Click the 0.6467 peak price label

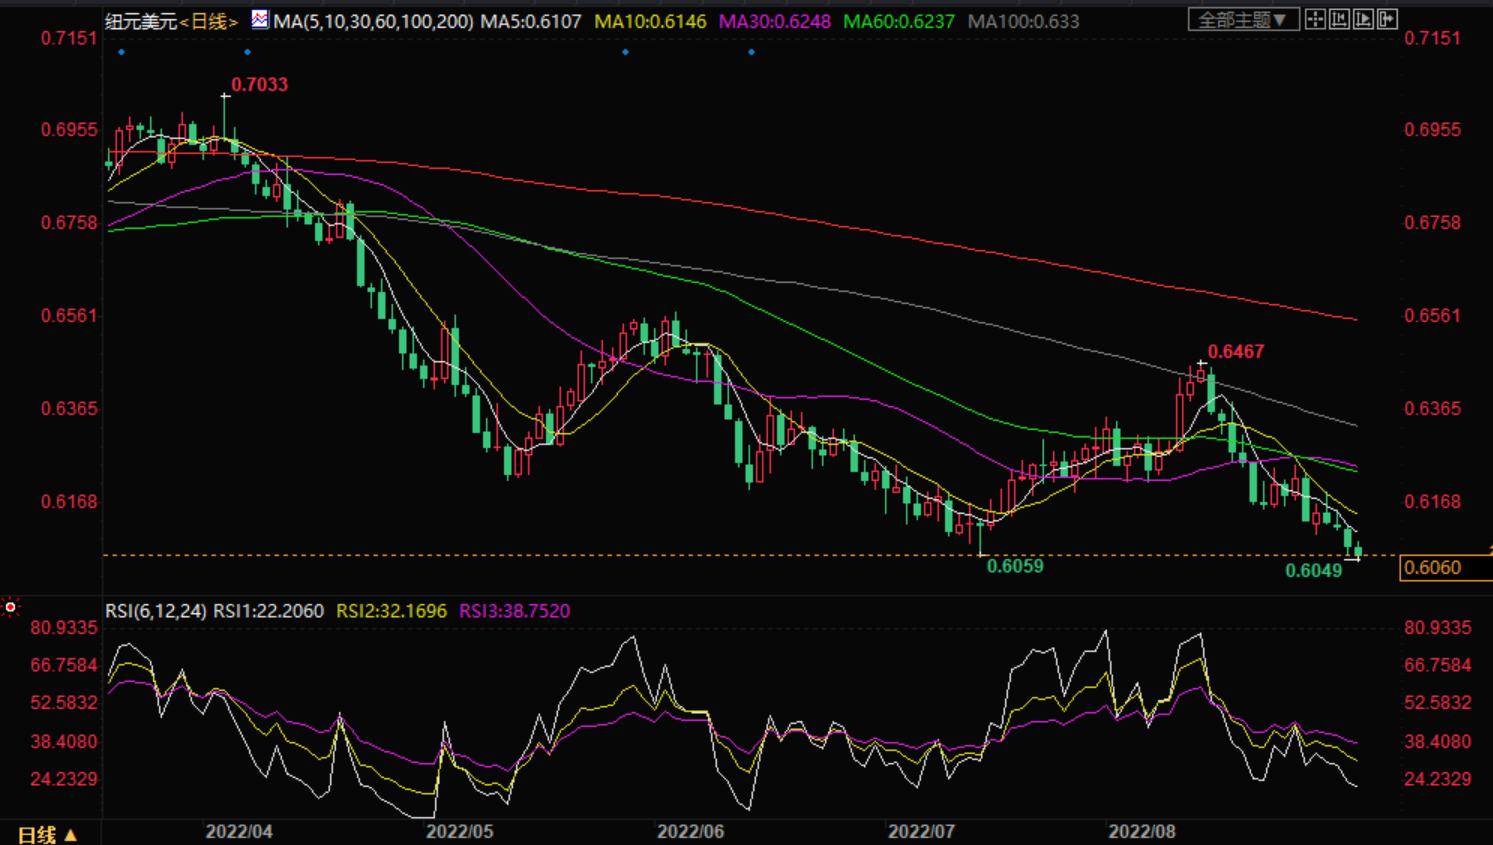pyautogui.click(x=1236, y=352)
